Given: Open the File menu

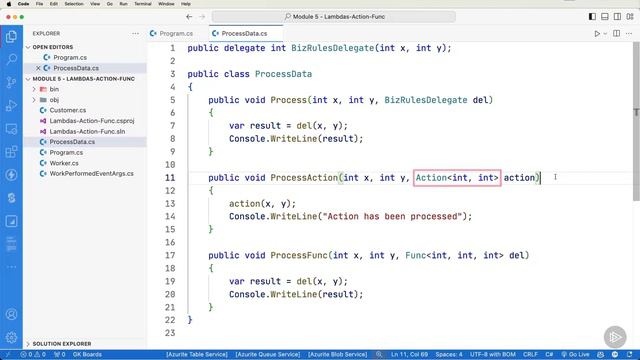Looking at the screenshot, I should [39, 4].
